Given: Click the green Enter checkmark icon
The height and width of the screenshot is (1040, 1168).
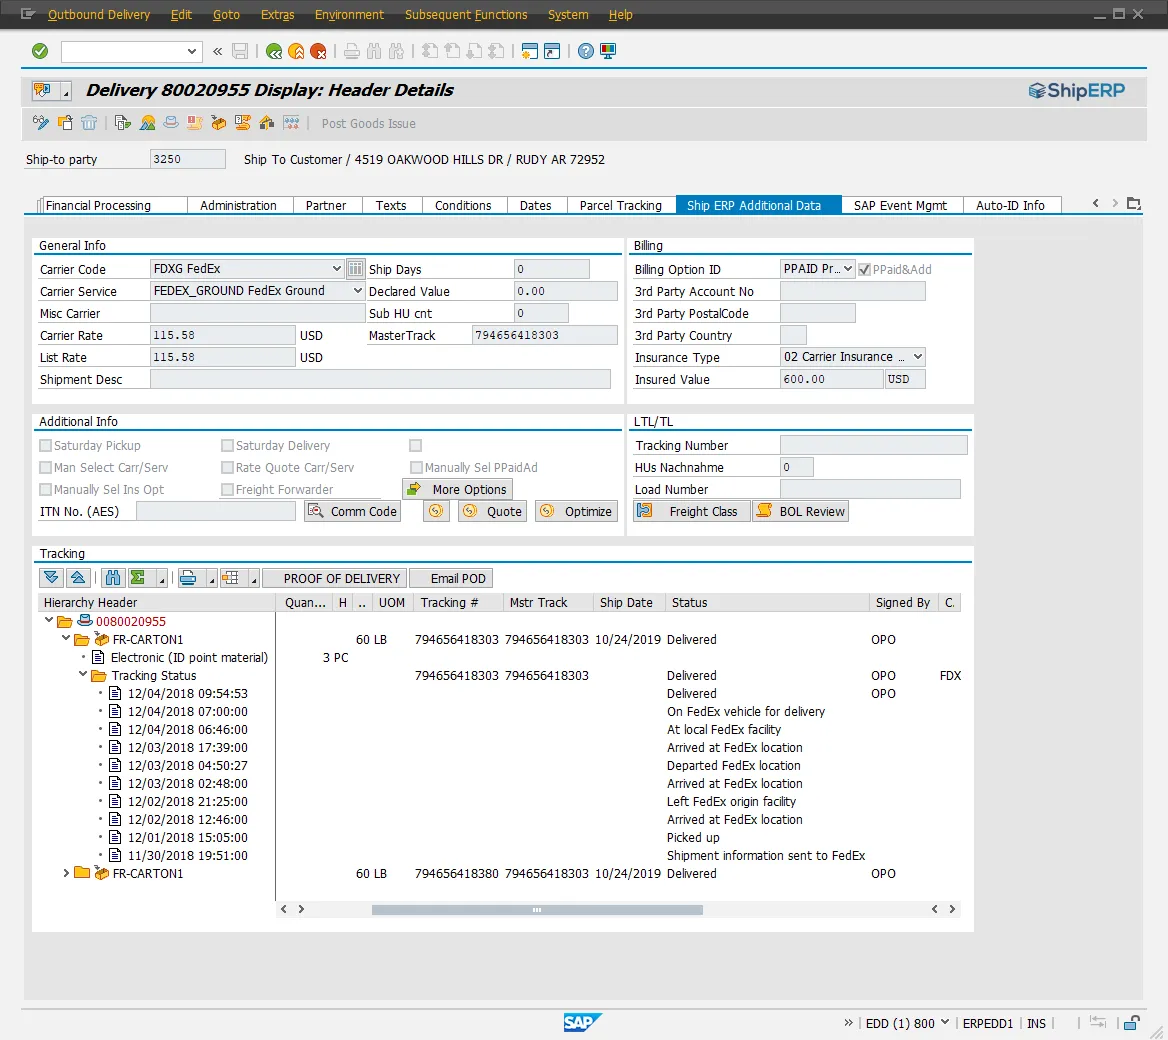Looking at the screenshot, I should (40, 51).
